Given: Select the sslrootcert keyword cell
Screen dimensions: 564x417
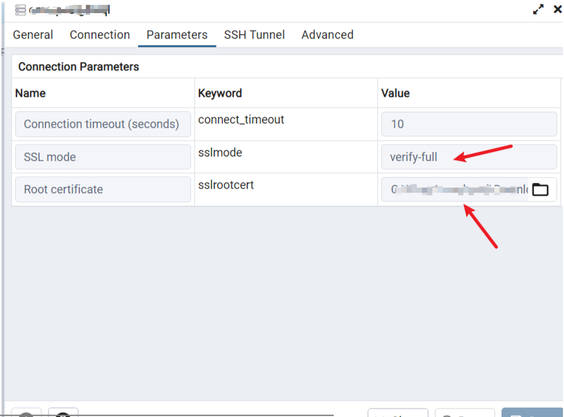Looking at the screenshot, I should (226, 185).
